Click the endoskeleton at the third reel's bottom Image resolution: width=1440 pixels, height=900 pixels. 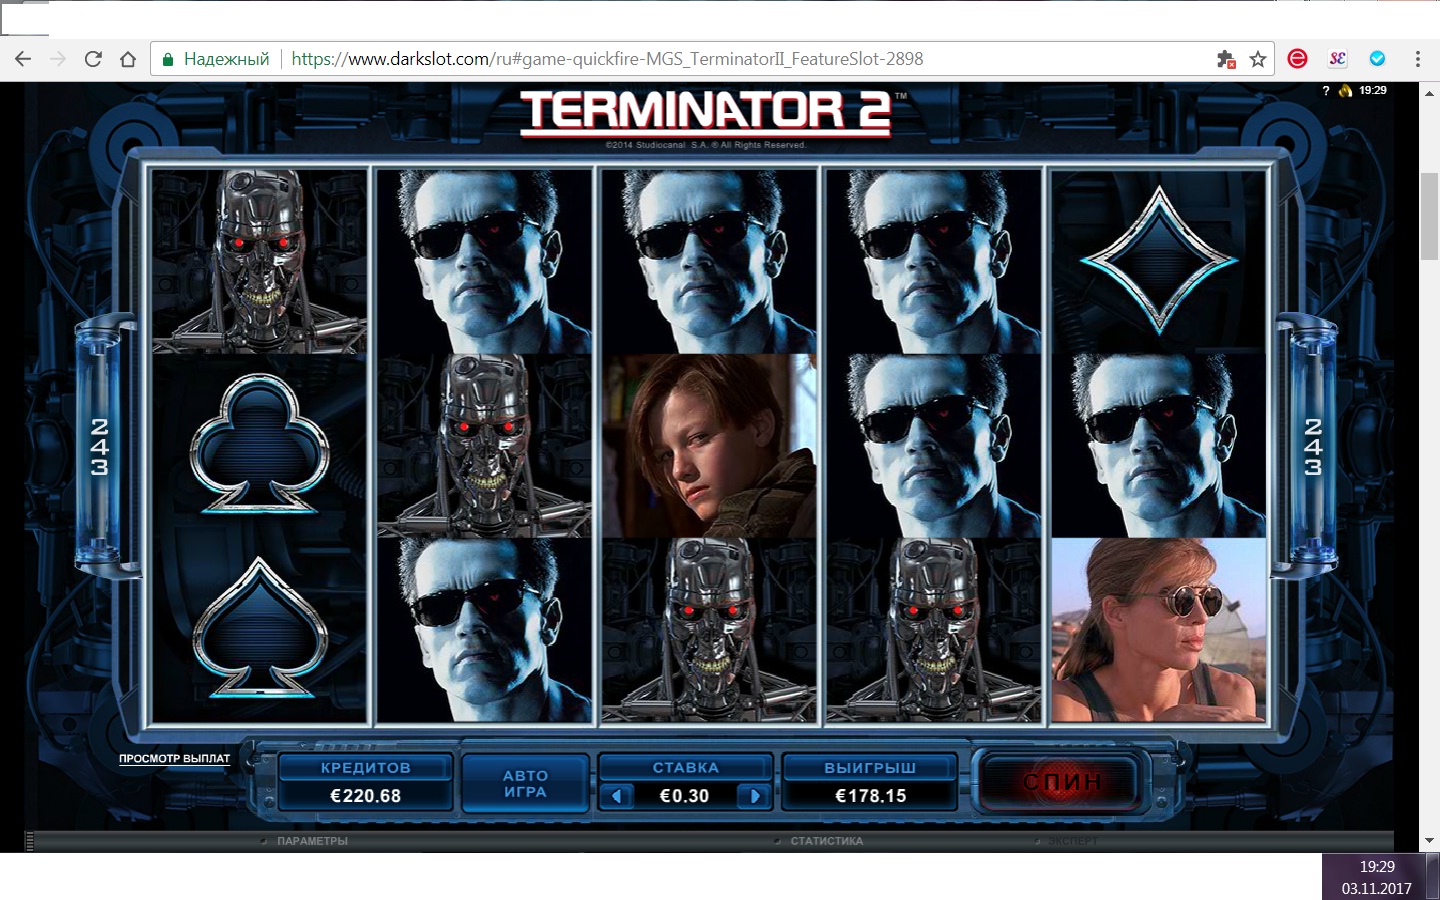point(709,630)
